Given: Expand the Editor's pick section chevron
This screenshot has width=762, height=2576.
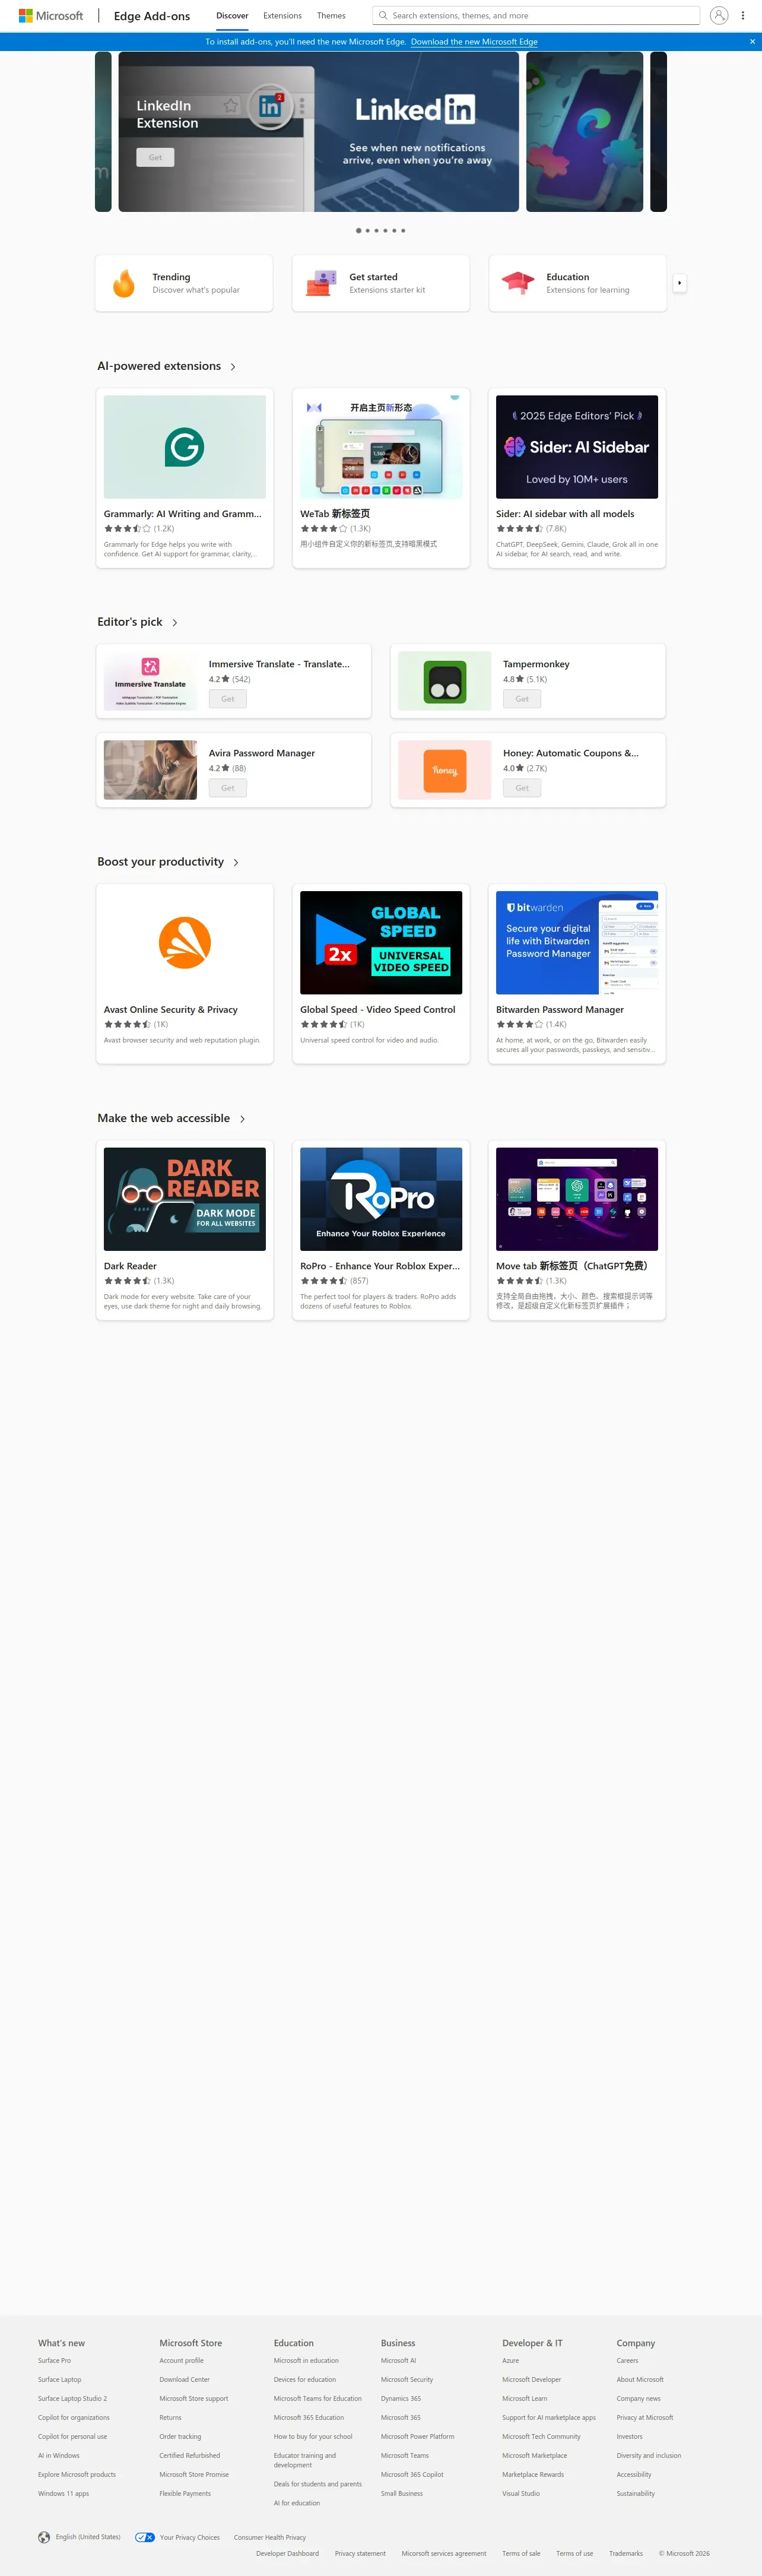Looking at the screenshot, I should coord(175,623).
